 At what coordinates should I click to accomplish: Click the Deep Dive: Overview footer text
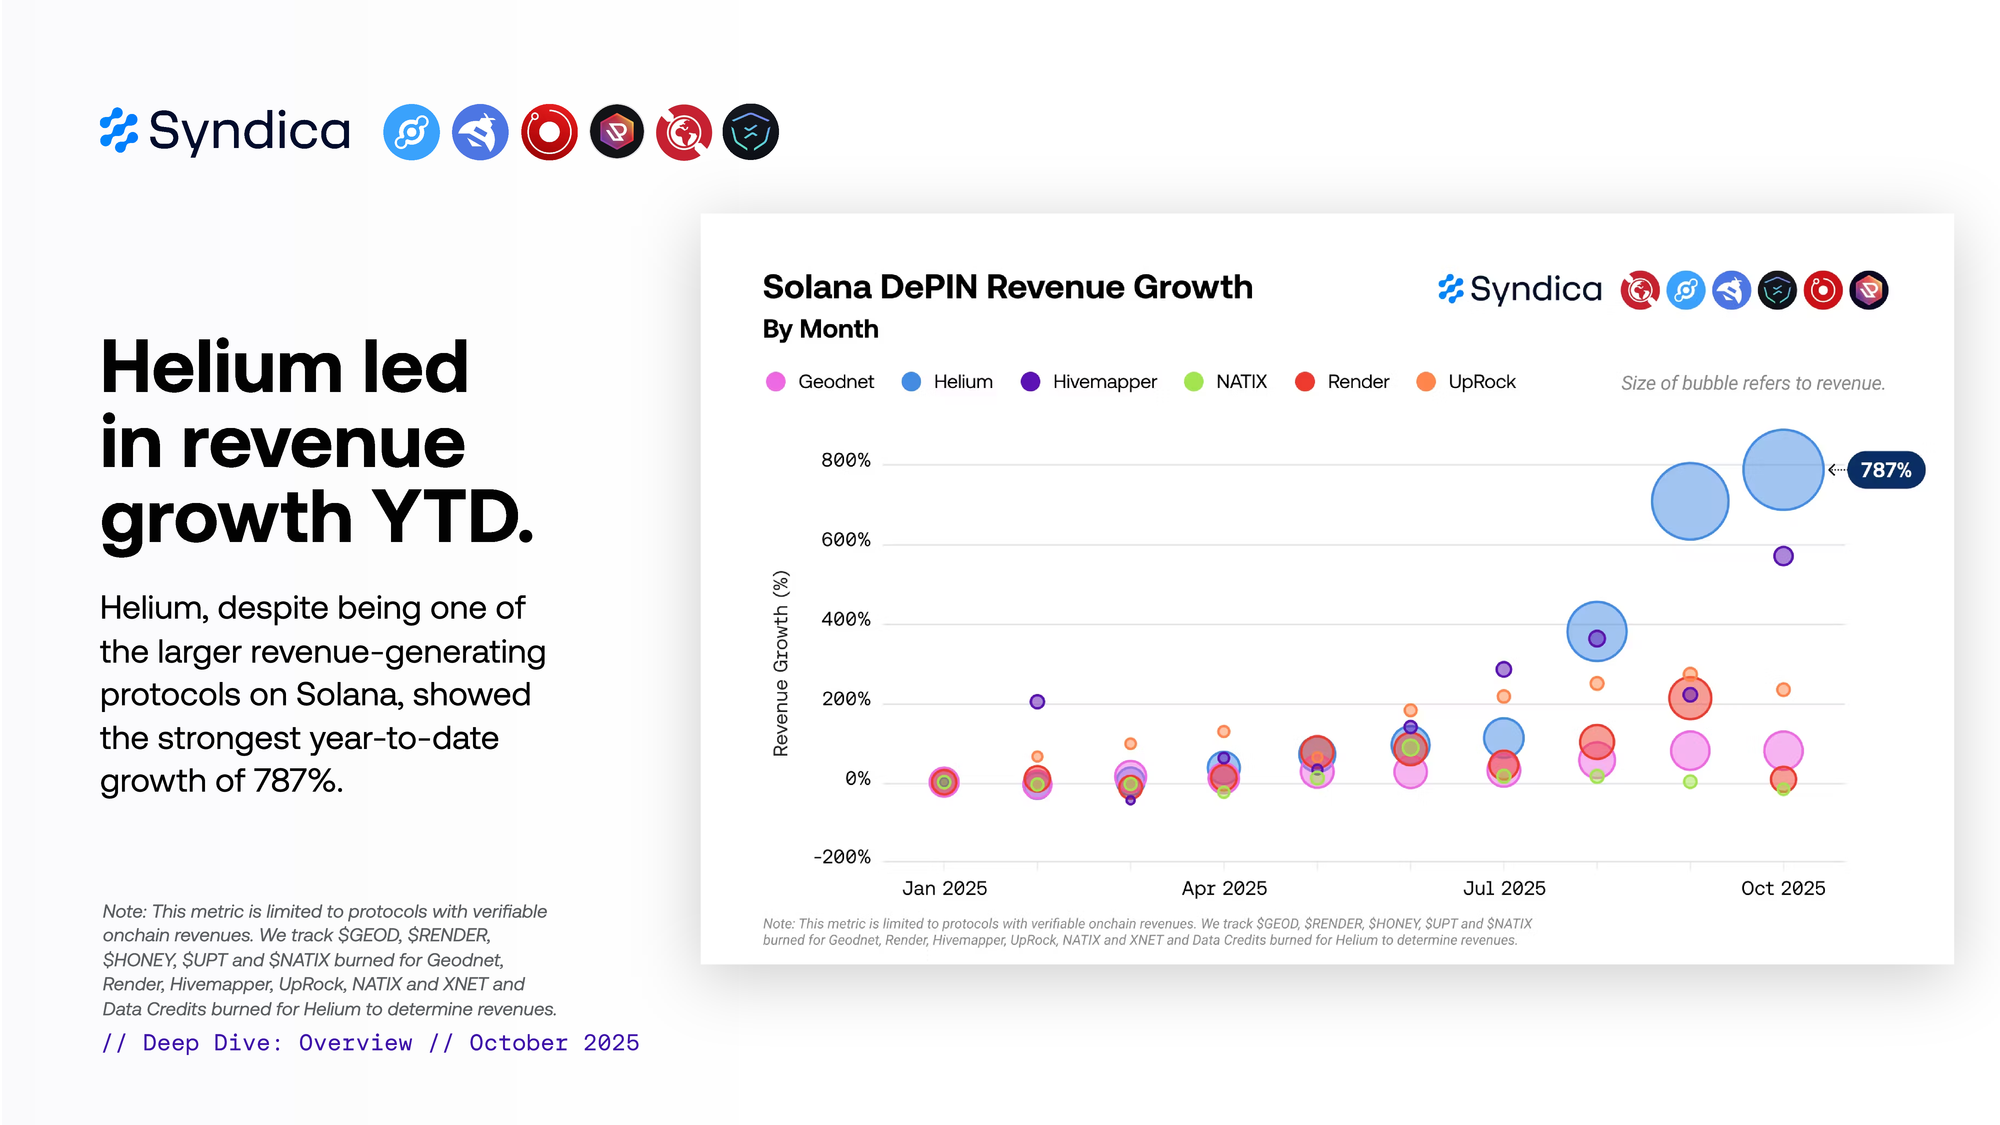coord(276,1043)
